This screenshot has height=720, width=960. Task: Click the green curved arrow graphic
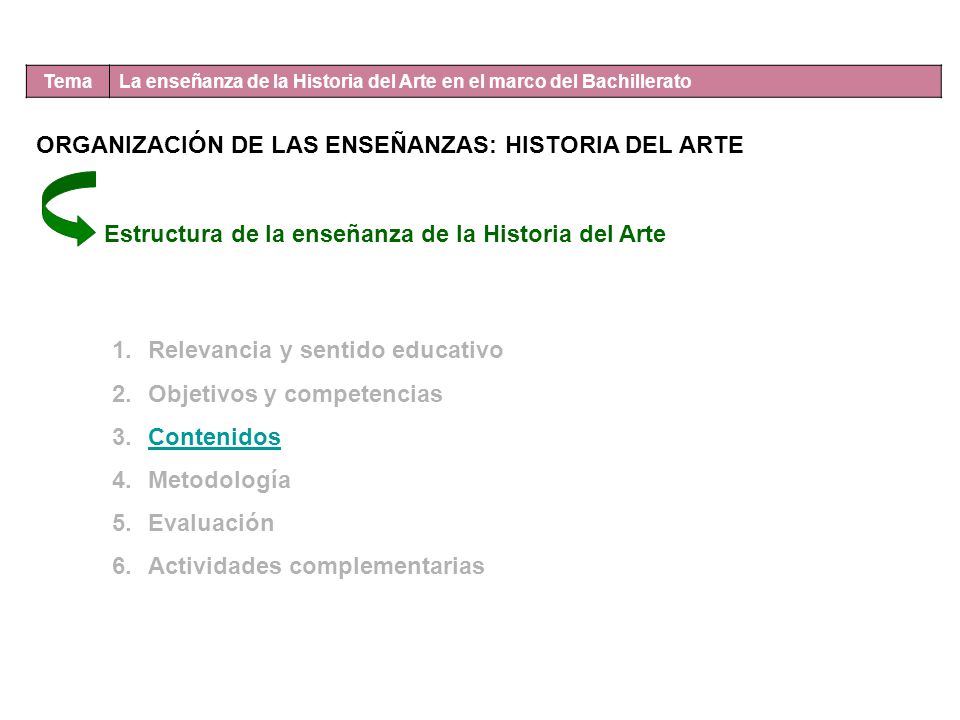pyautogui.click(x=69, y=208)
